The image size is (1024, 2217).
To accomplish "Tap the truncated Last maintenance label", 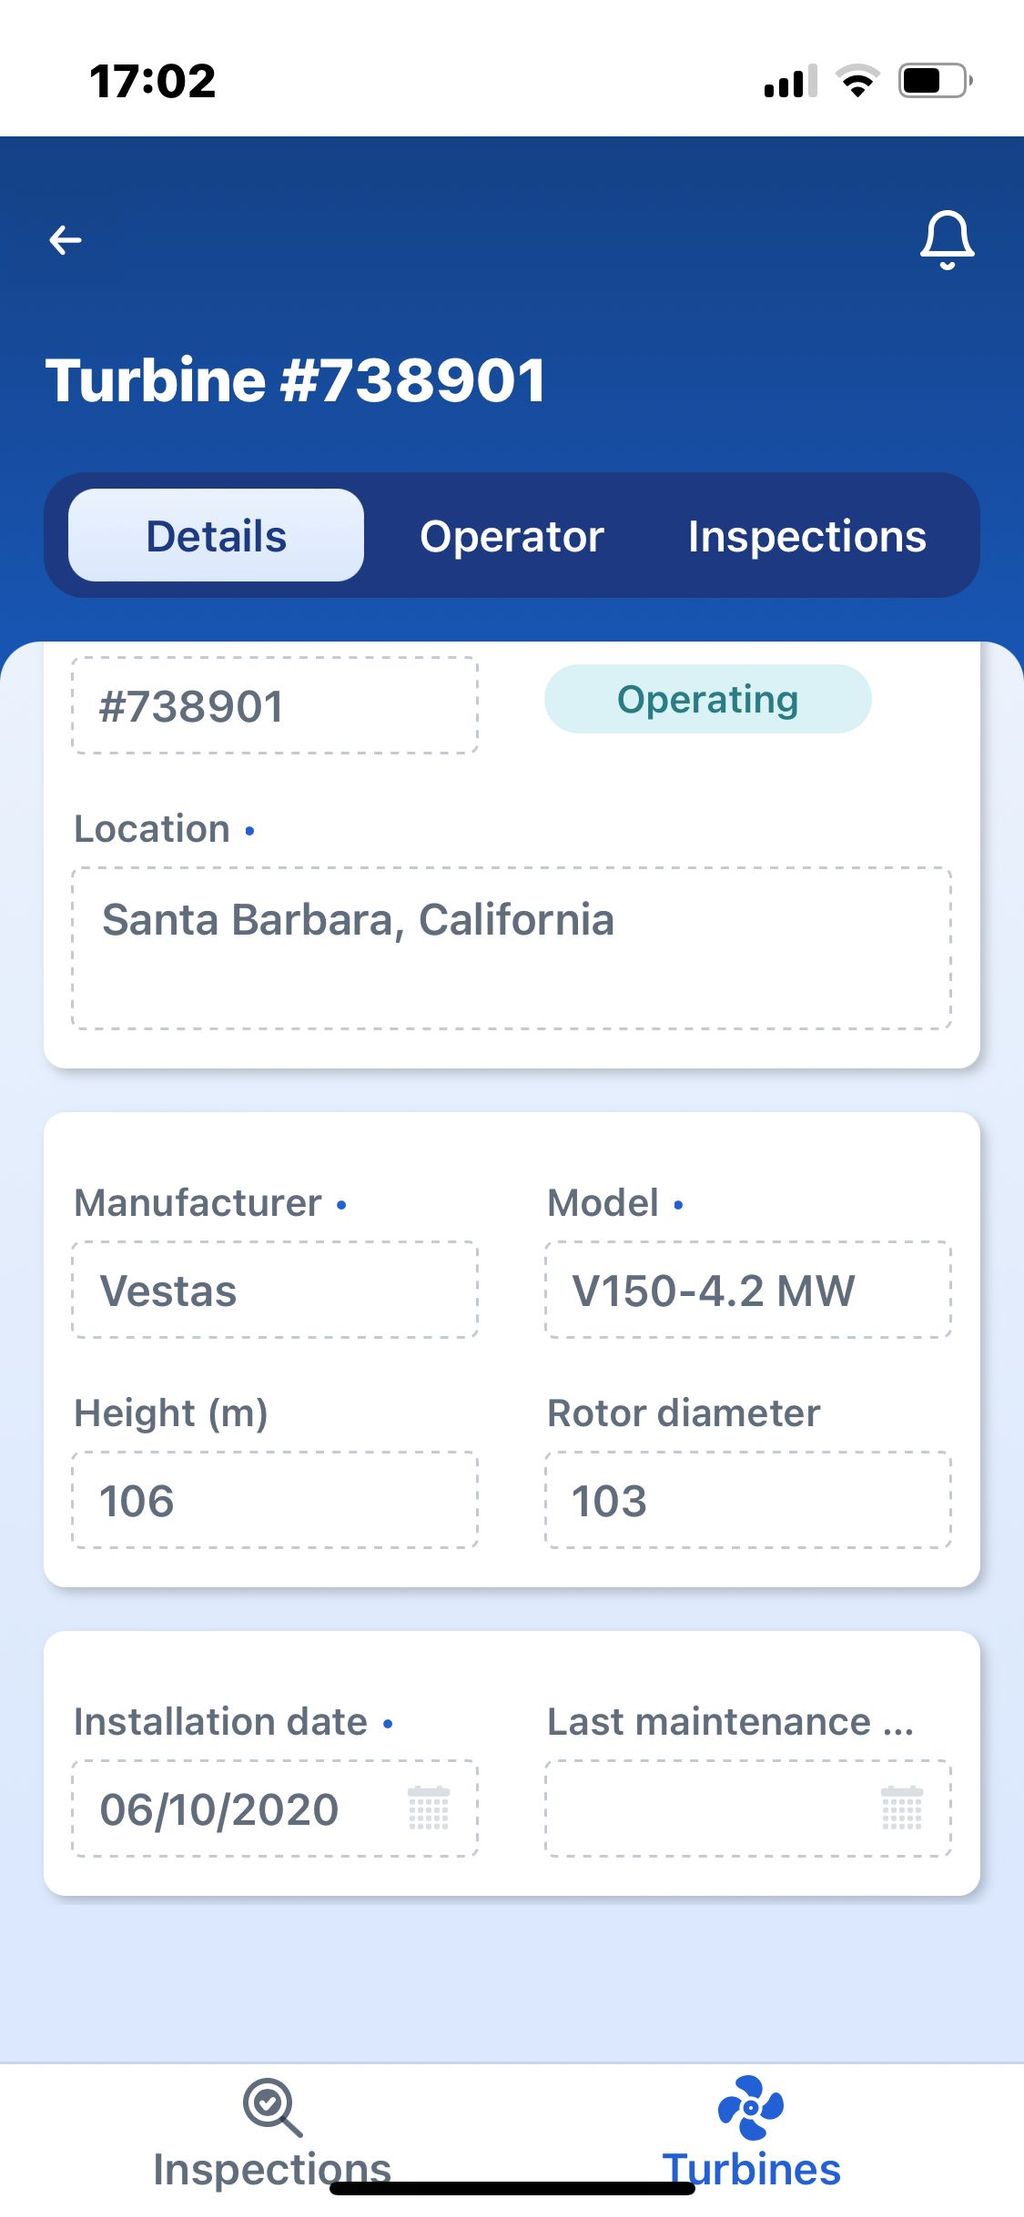I will coord(729,1722).
